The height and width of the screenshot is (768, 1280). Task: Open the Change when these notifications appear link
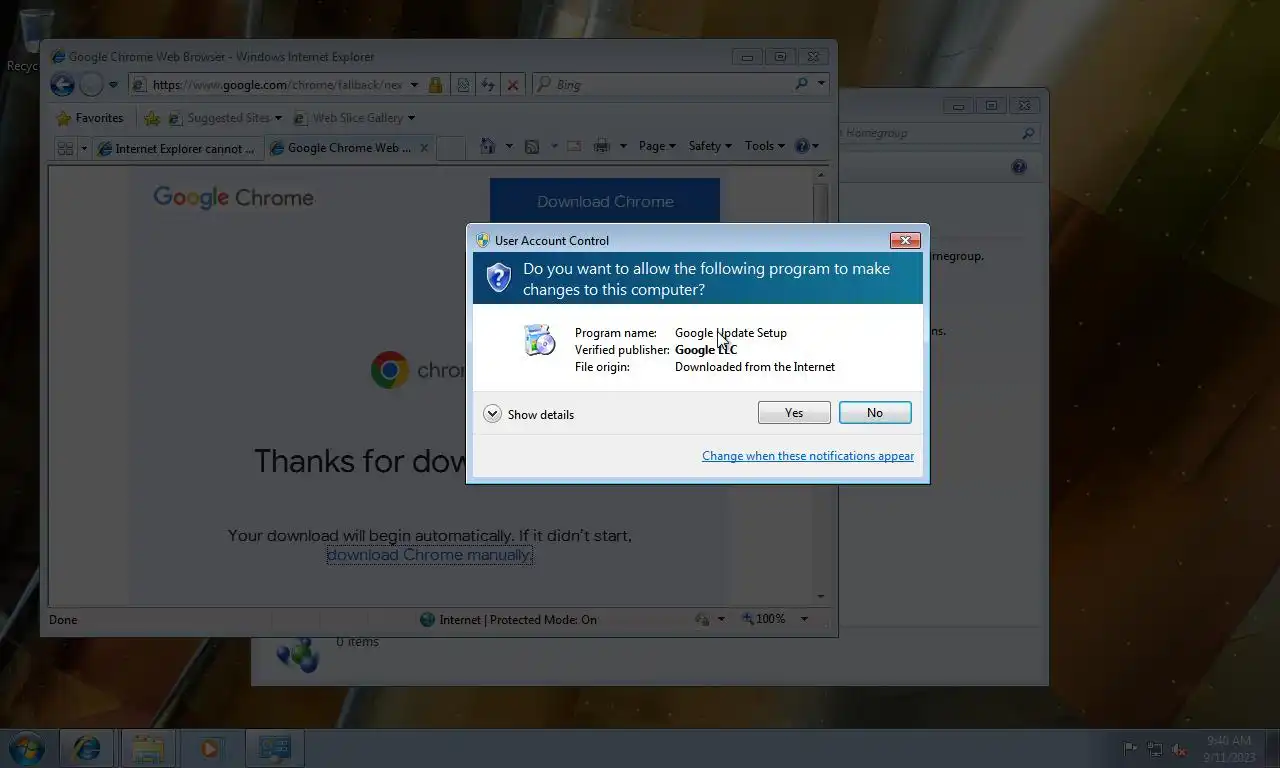(808, 456)
